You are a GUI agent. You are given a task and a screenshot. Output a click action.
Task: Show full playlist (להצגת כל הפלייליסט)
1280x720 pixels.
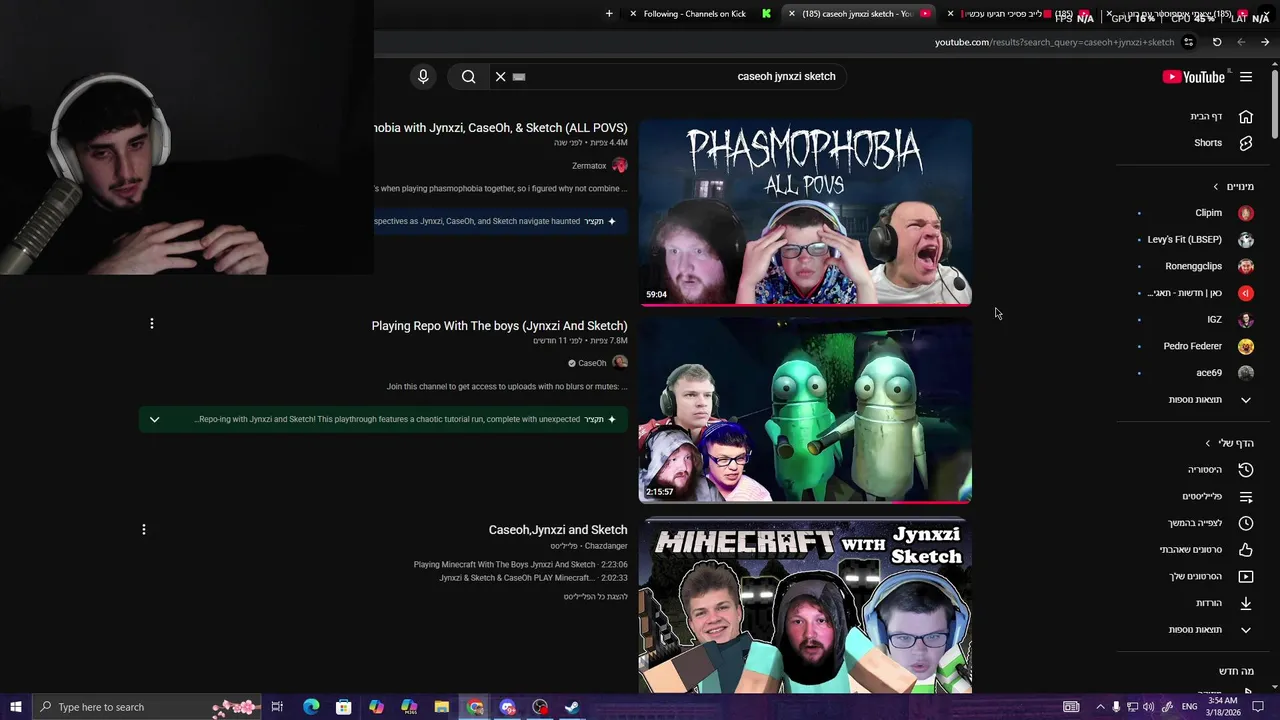pos(596,597)
